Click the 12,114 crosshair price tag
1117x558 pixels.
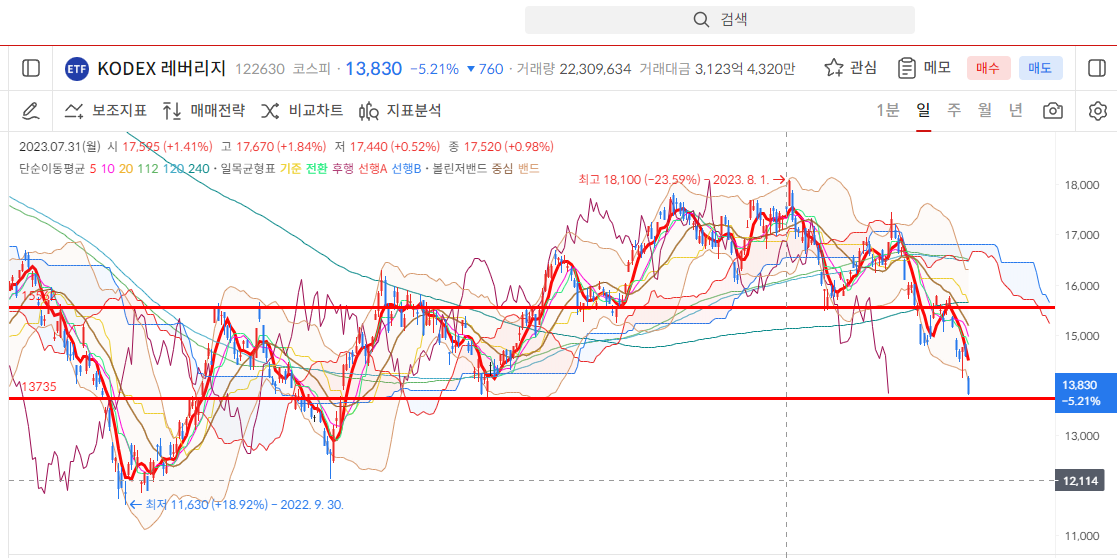[x=1080, y=480]
